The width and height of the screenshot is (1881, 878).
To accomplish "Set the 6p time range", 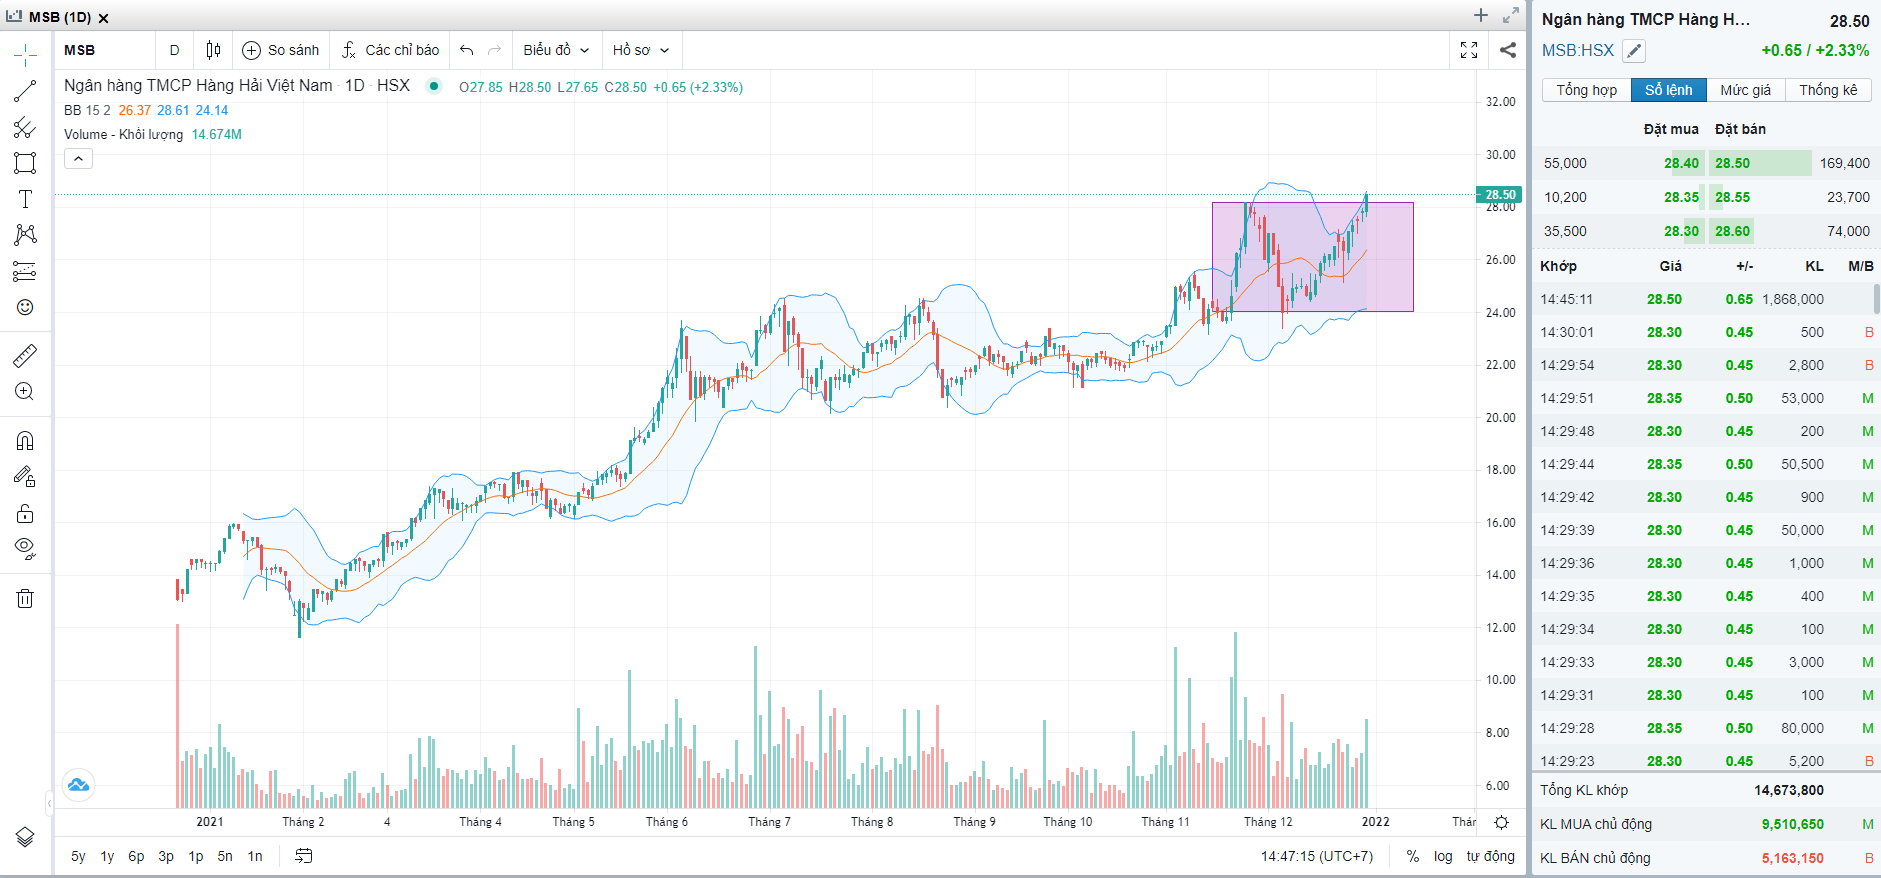I will (136, 856).
